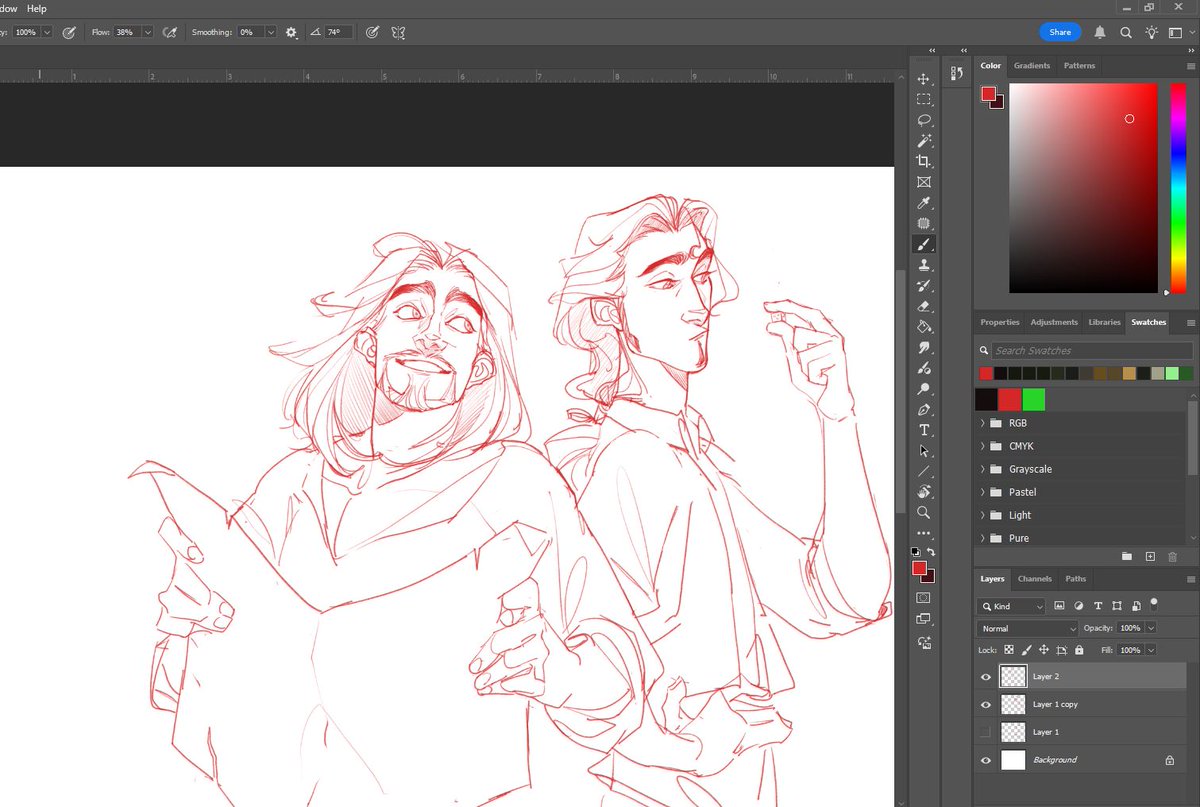This screenshot has height=807, width=1200.
Task: Select the Rotate View hand tool
Action: click(x=924, y=492)
